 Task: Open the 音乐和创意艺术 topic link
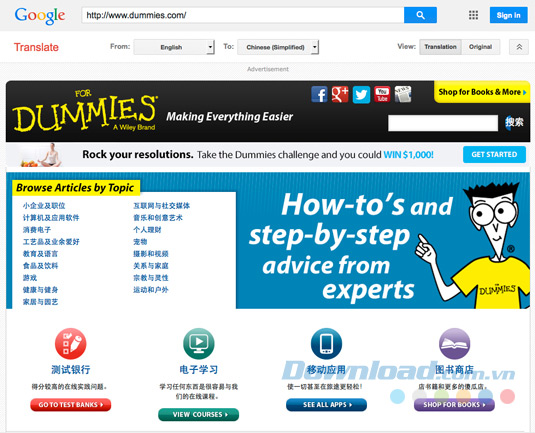158,218
